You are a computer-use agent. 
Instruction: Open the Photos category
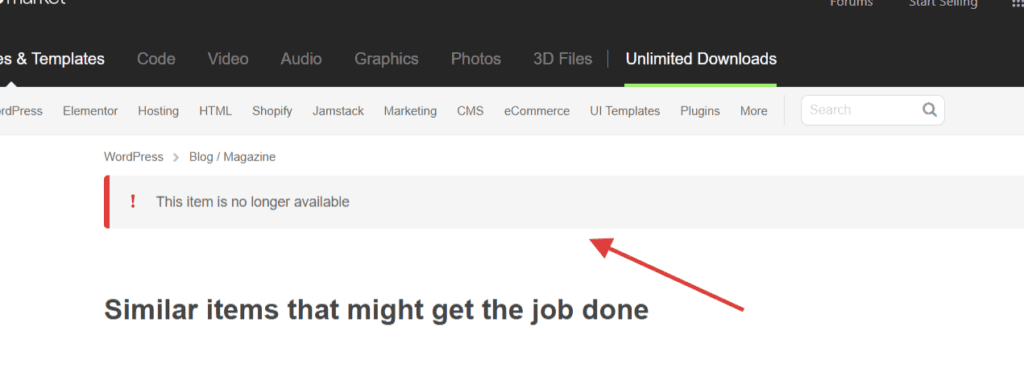[476, 59]
